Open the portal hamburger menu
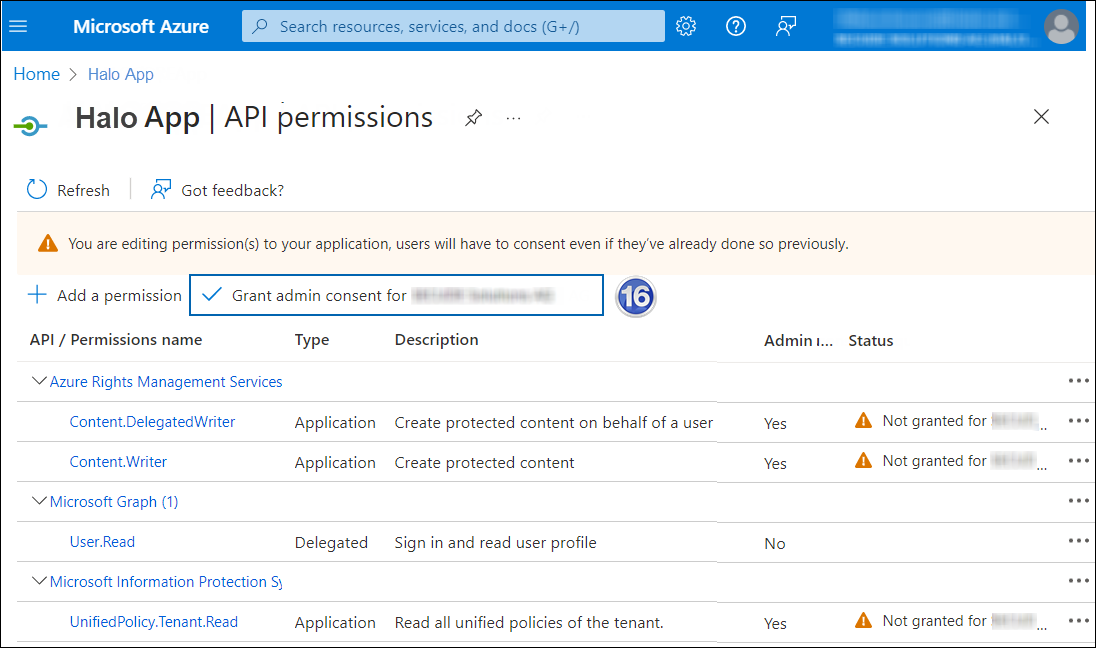 pos(18,26)
